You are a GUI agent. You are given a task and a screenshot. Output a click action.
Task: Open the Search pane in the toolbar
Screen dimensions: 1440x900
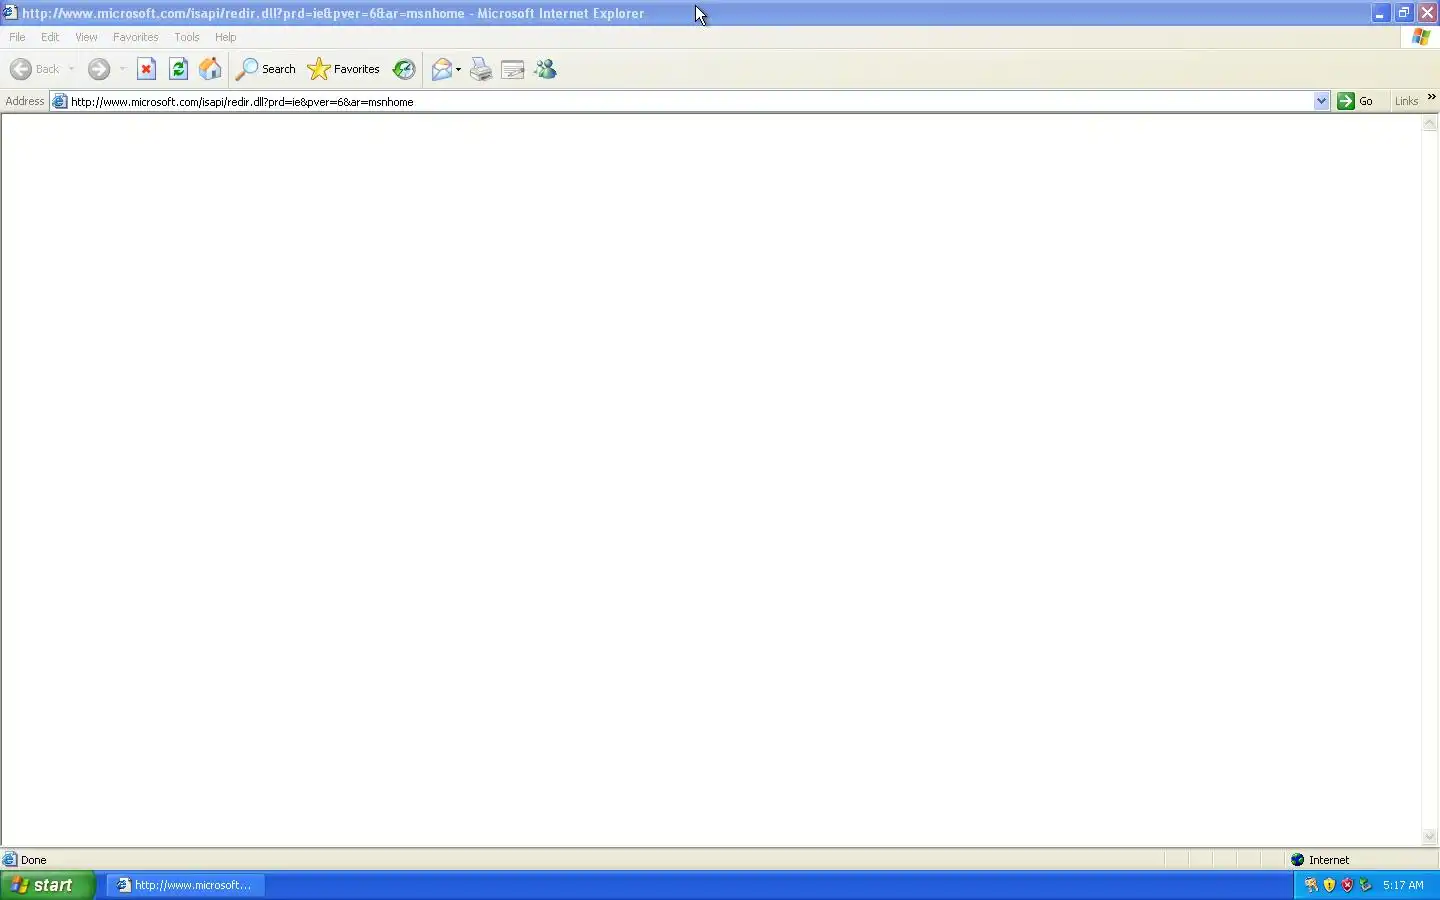[266, 69]
